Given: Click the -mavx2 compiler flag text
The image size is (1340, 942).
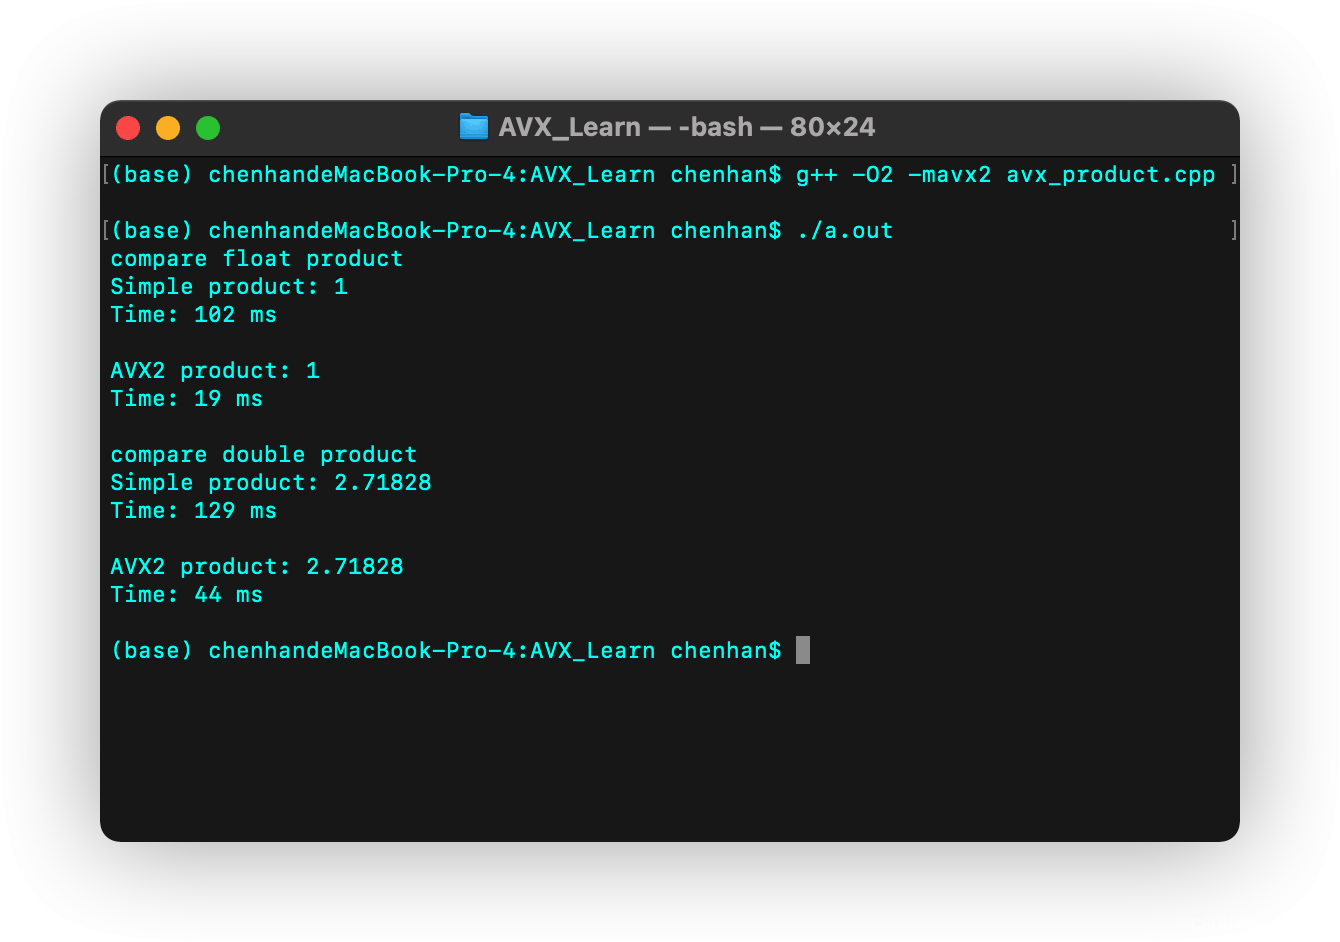Looking at the screenshot, I should pyautogui.click(x=949, y=175).
